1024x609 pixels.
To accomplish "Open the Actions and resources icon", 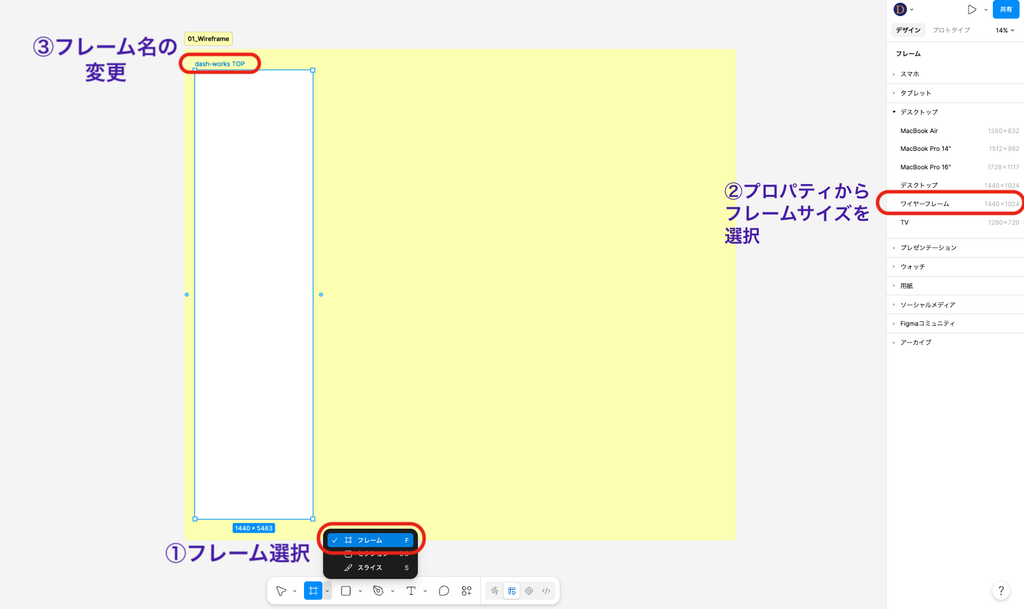I will click(x=466, y=591).
